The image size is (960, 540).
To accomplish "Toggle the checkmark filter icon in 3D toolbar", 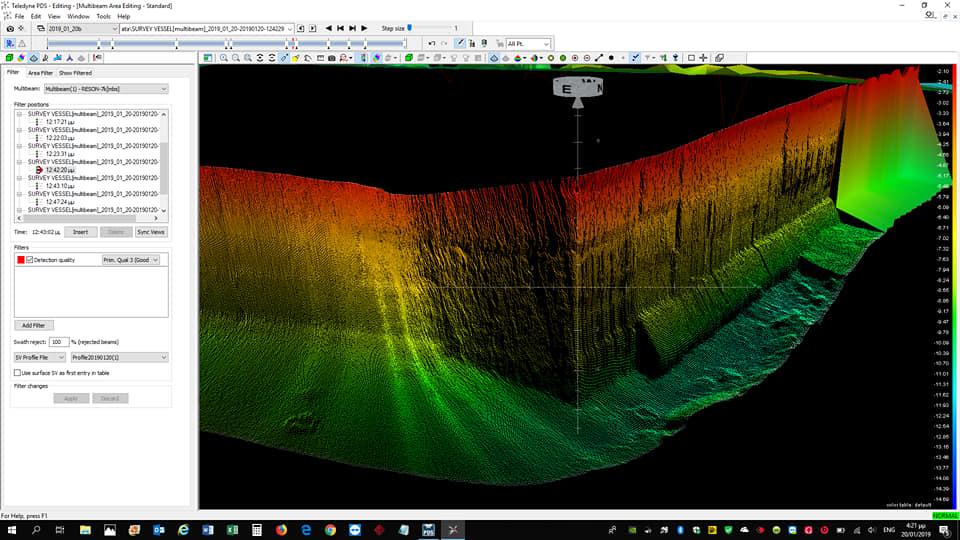I will tap(635, 58).
